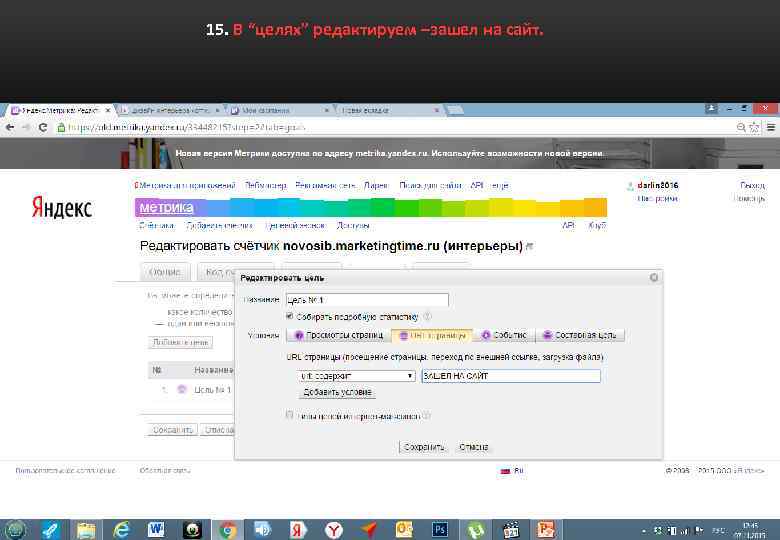The width and height of the screenshot is (780, 540).
Task: Click 'Цель № 1' row in goals table
Action: coord(212,390)
